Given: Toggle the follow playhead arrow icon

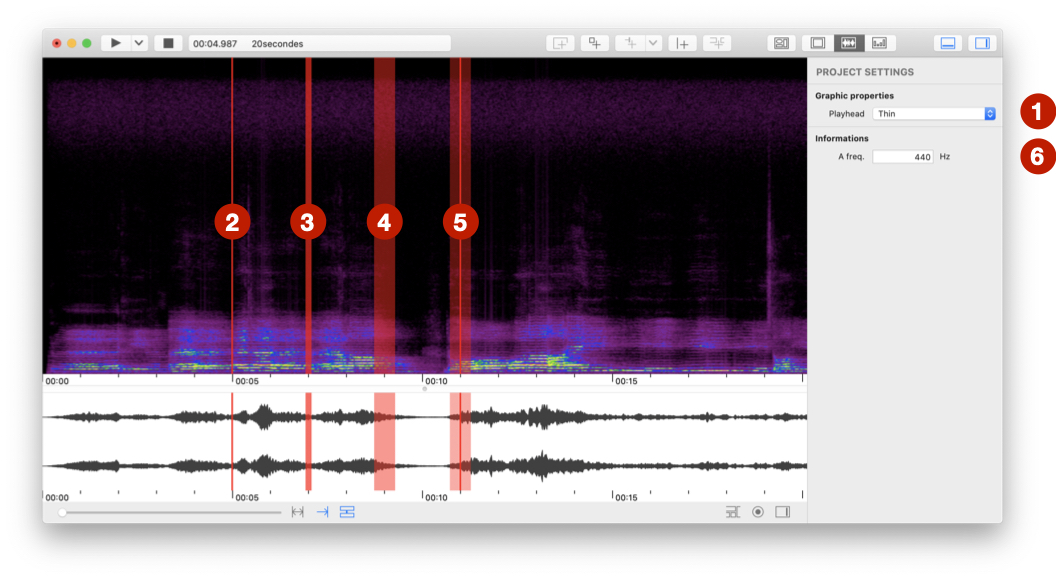Looking at the screenshot, I should tap(323, 512).
